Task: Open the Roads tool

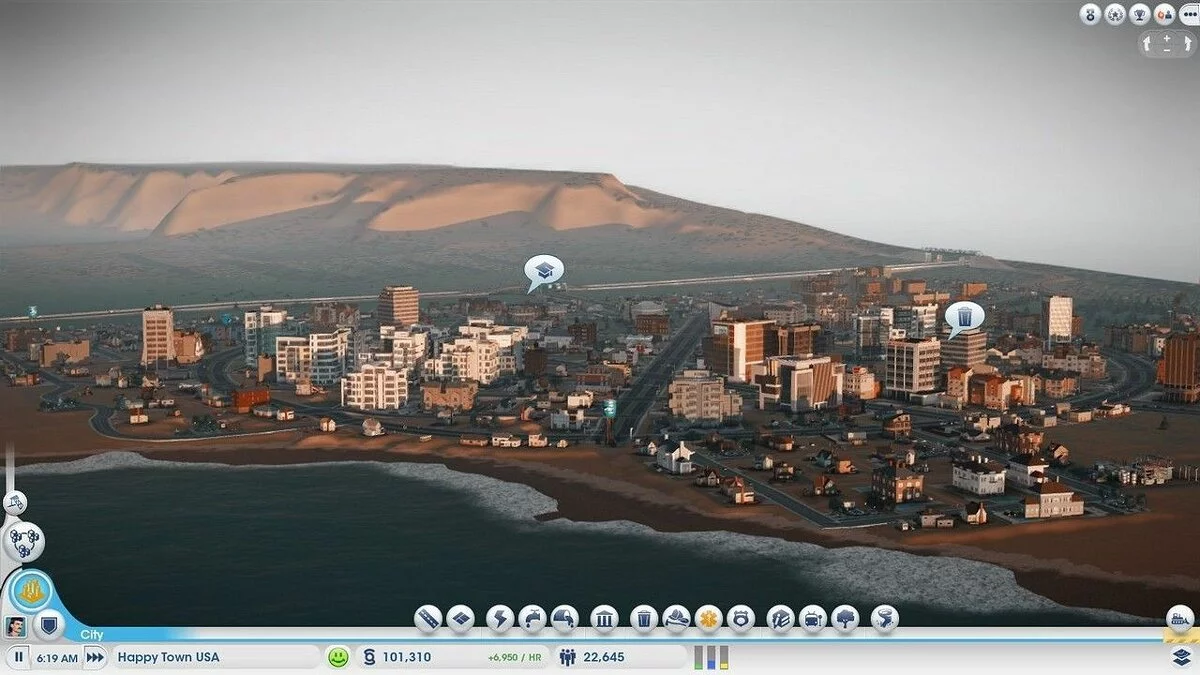Action: point(429,618)
